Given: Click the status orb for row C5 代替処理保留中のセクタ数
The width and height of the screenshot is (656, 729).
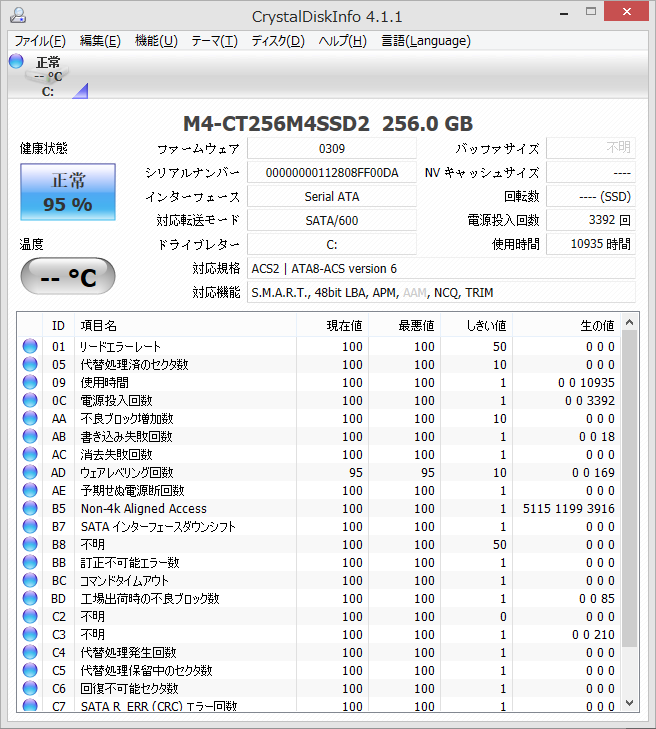Looking at the screenshot, I should (x=30, y=670).
